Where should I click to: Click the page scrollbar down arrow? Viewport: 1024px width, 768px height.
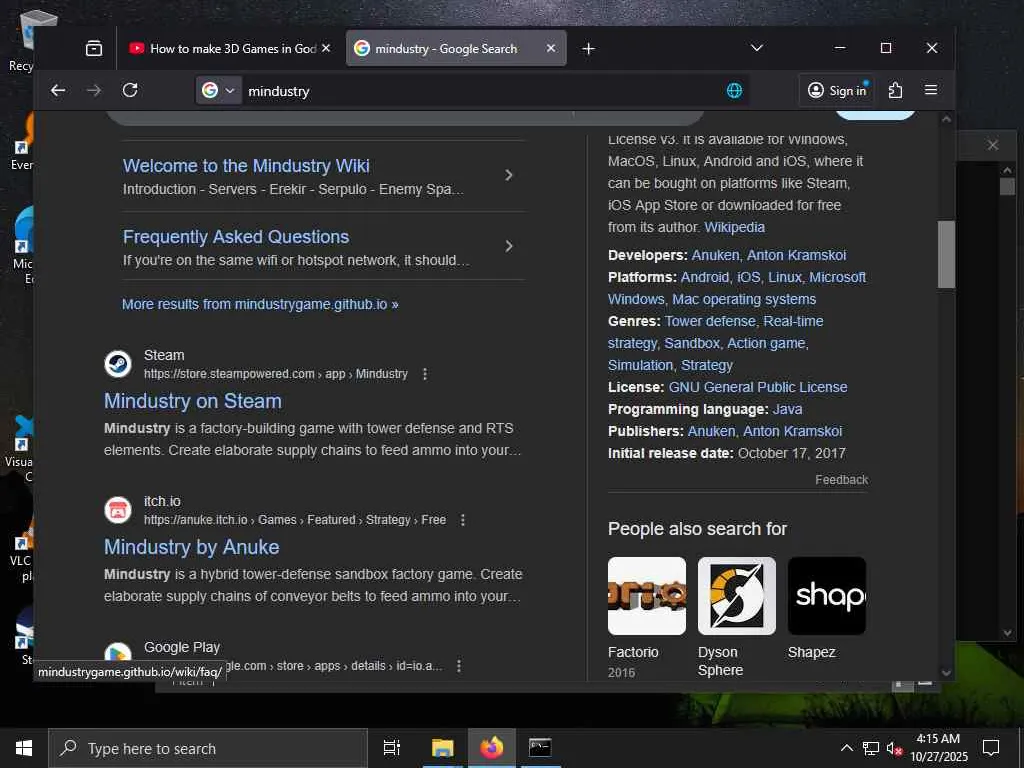[x=946, y=673]
